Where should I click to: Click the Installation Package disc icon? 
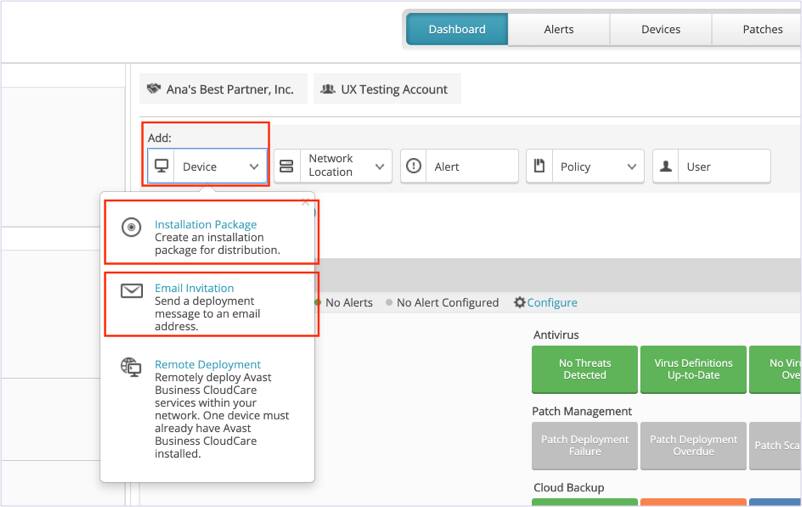(x=131, y=227)
